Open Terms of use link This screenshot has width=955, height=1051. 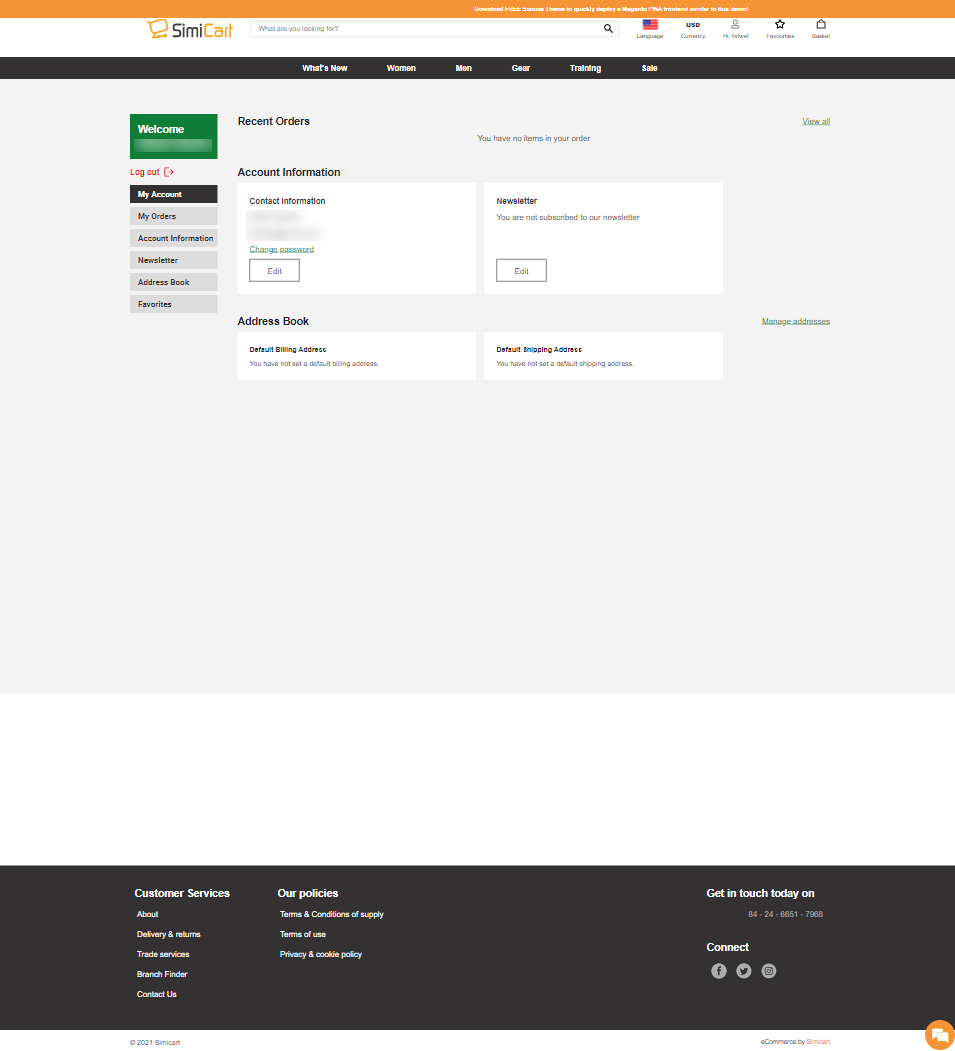coord(303,934)
